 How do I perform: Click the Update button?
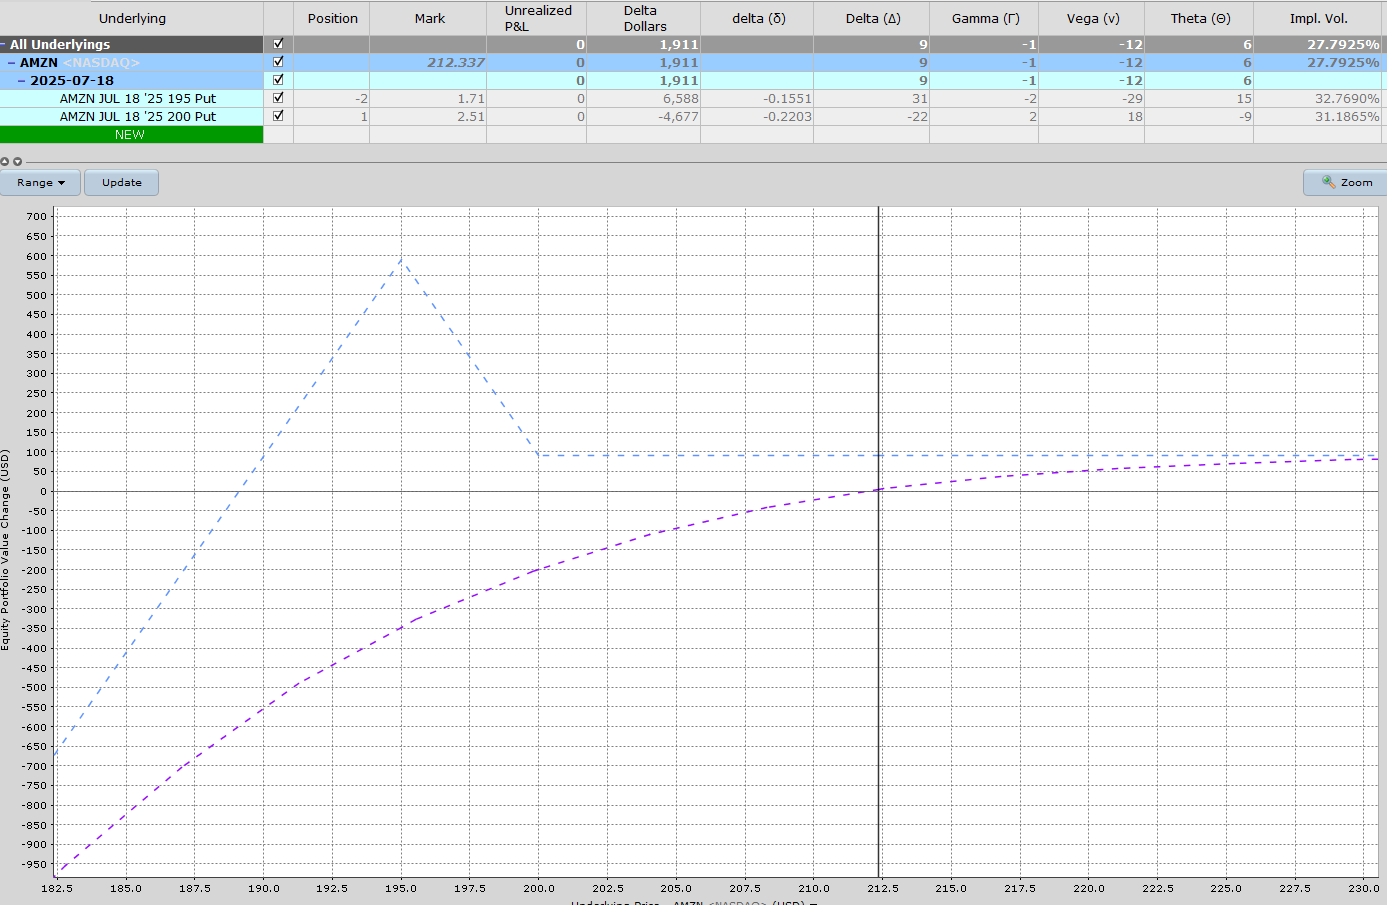click(121, 182)
